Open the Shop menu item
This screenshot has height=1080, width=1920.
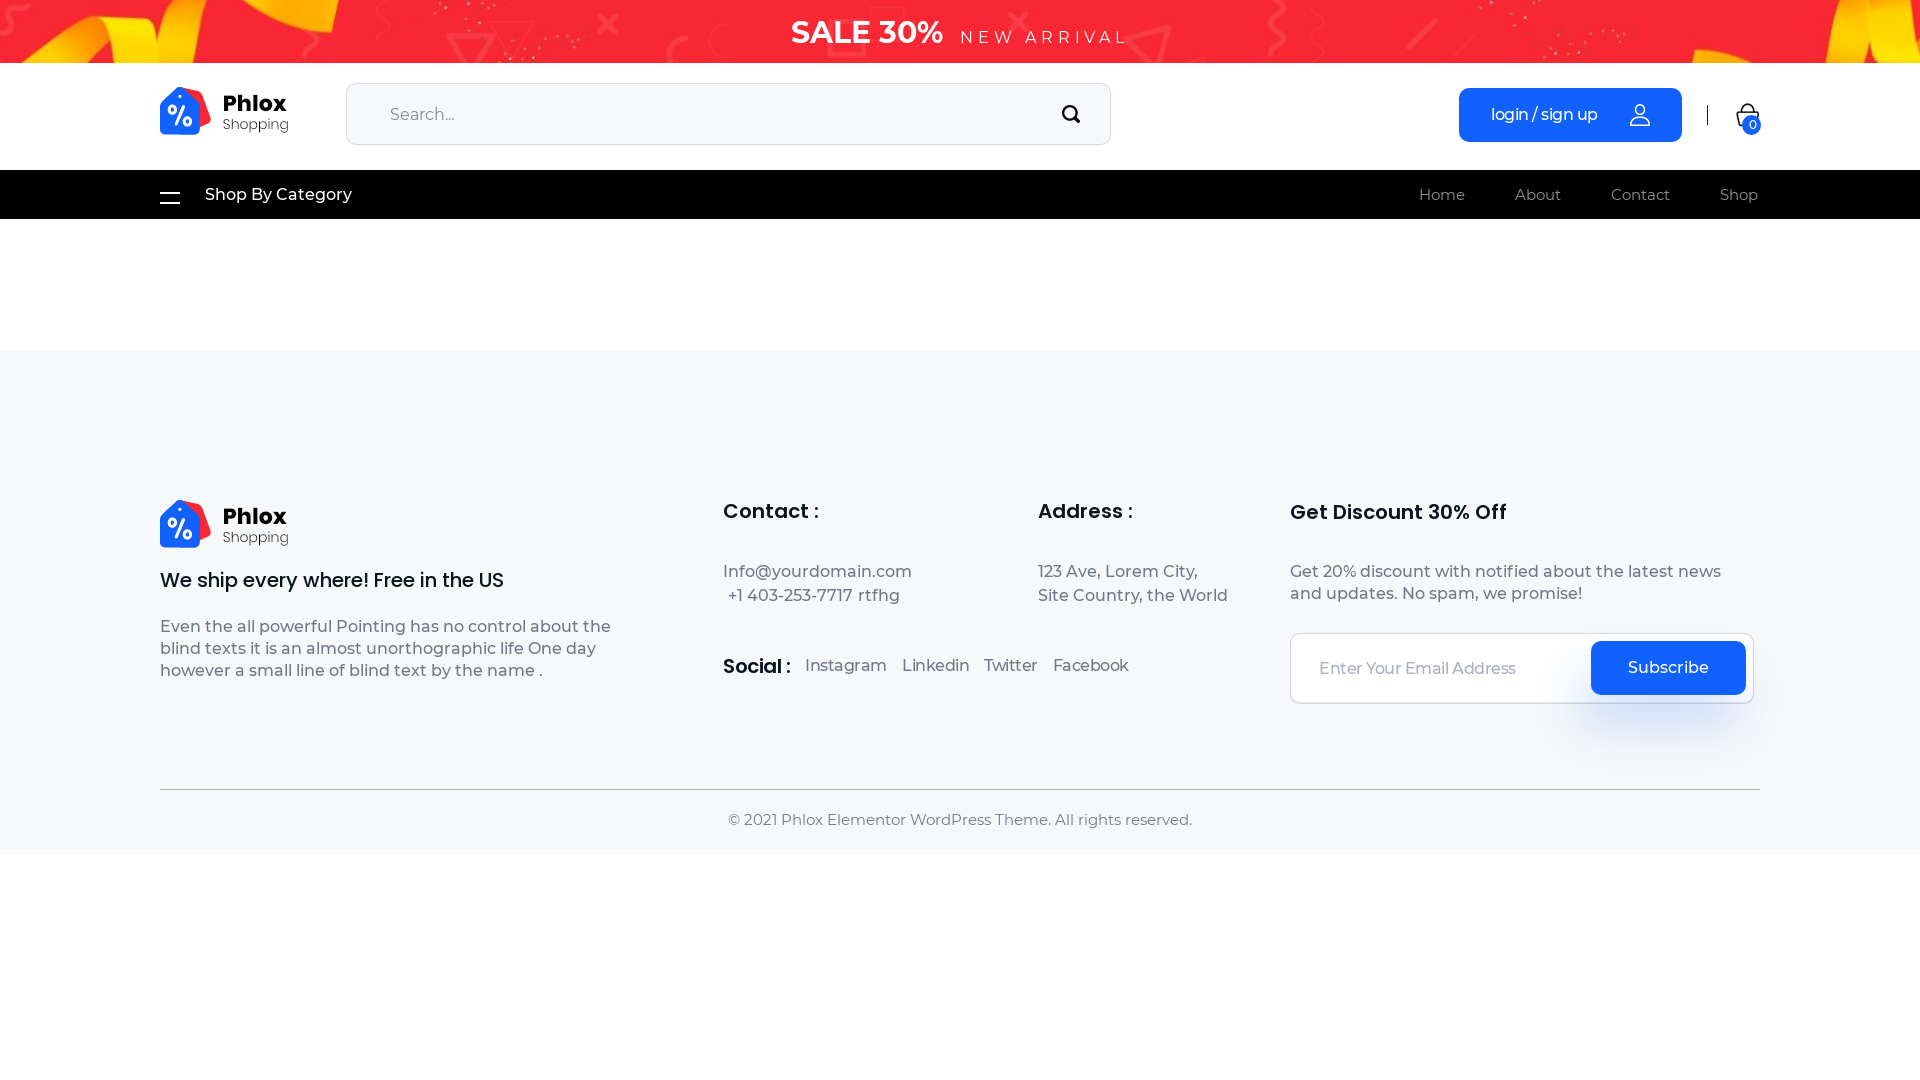(1738, 195)
